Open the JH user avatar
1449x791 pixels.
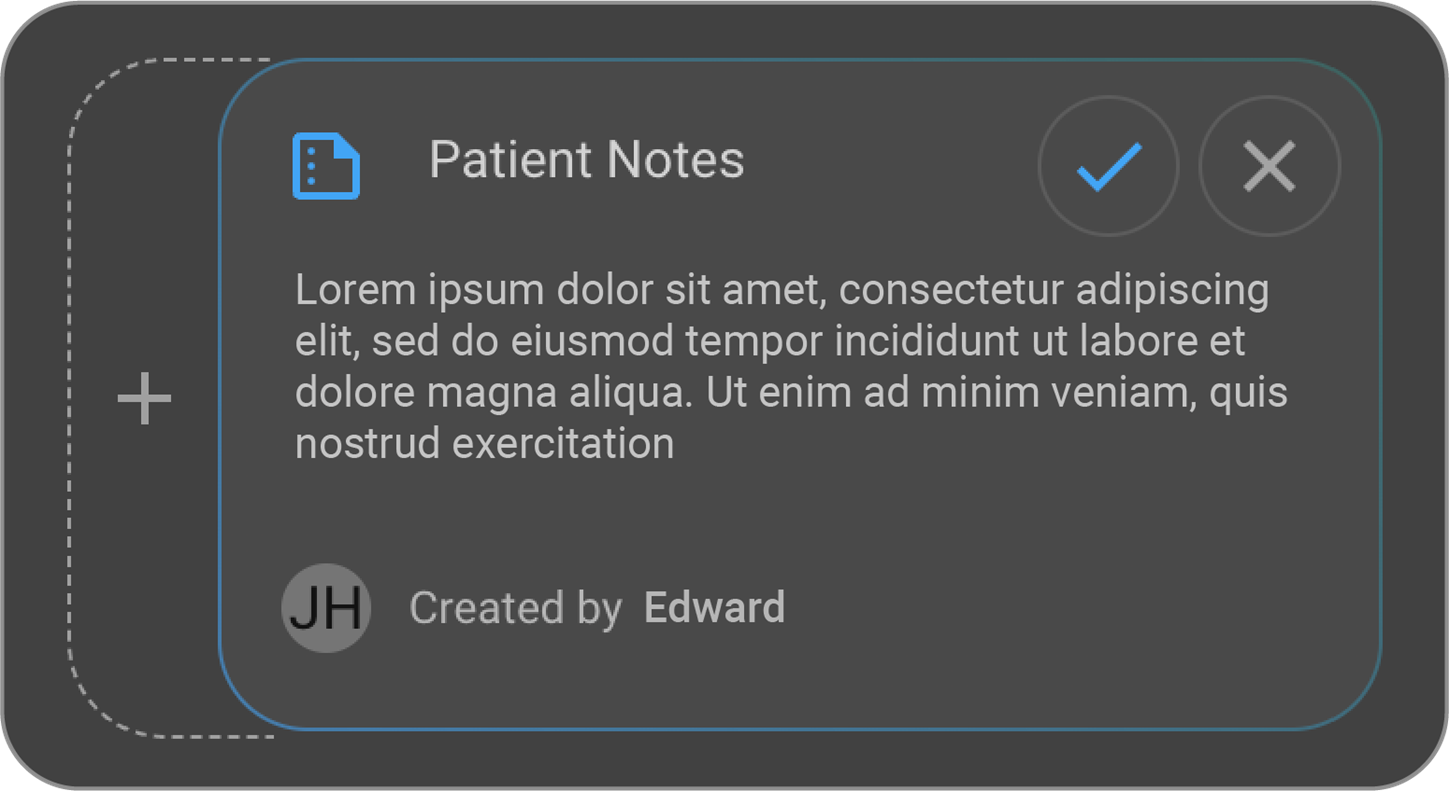point(326,608)
